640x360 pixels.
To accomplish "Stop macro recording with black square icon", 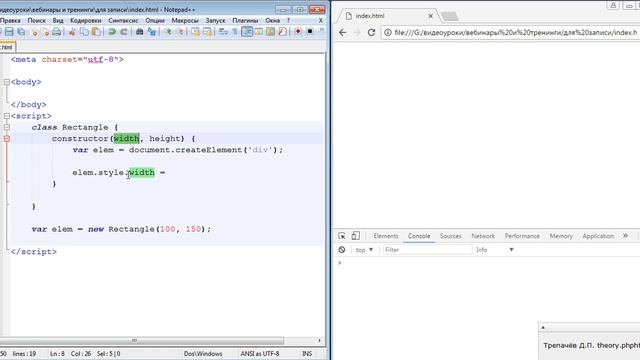I will [x=310, y=32].
